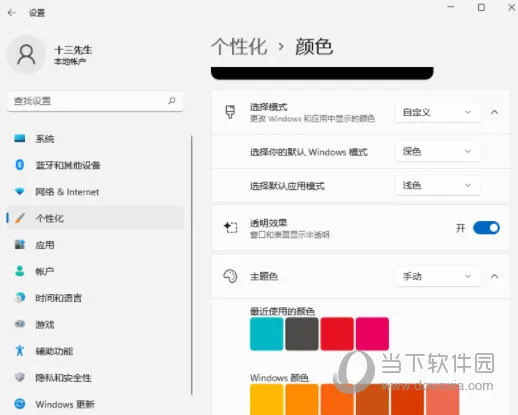Open 游戏 settings page
Screen dimensions: 518x415
95,324
